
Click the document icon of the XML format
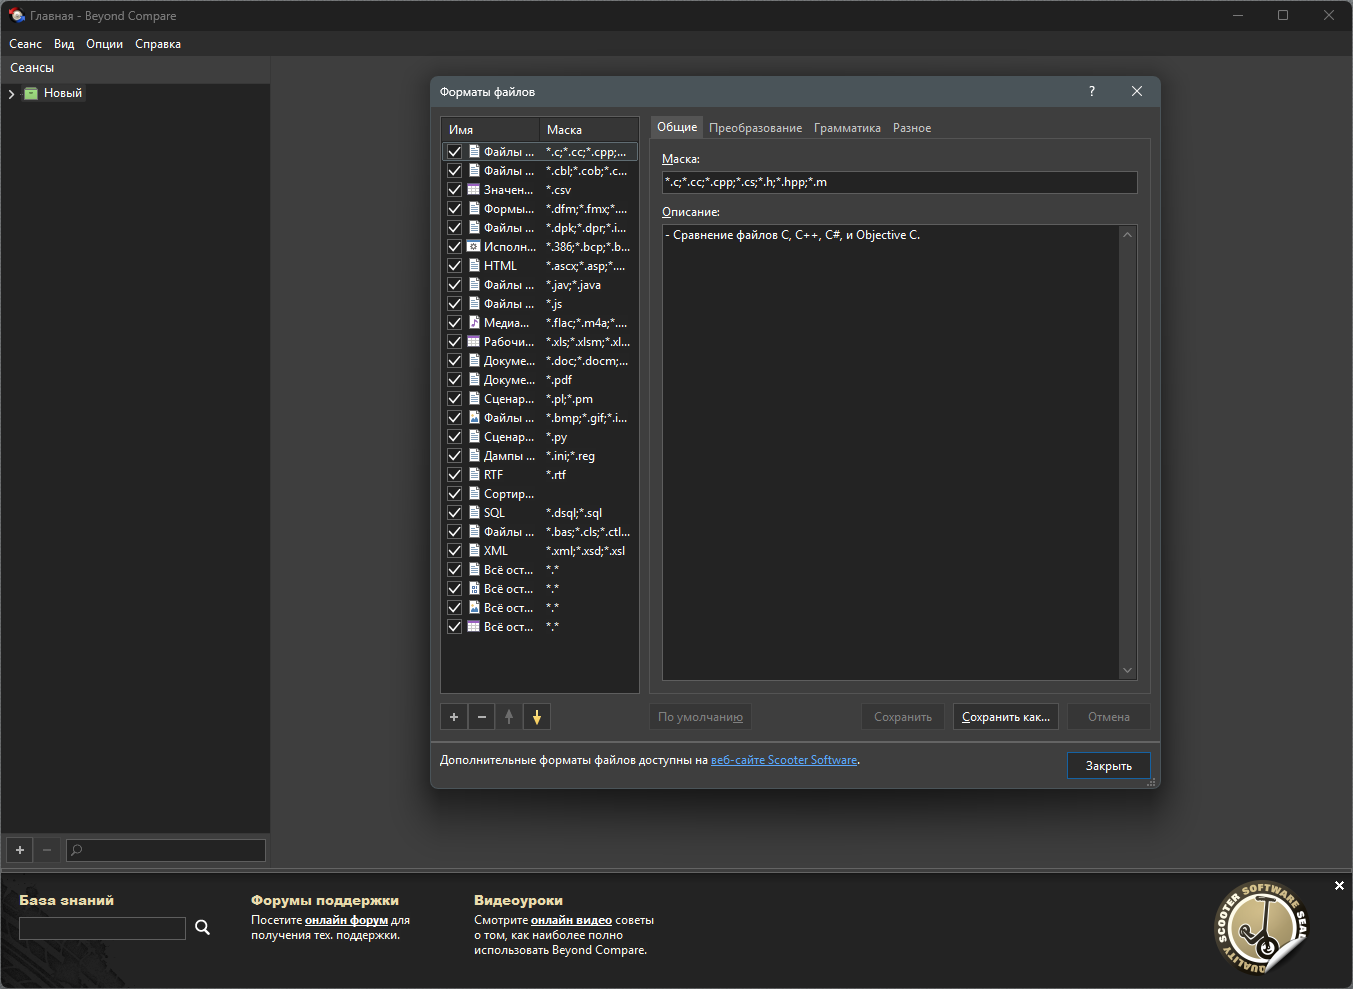tap(474, 551)
